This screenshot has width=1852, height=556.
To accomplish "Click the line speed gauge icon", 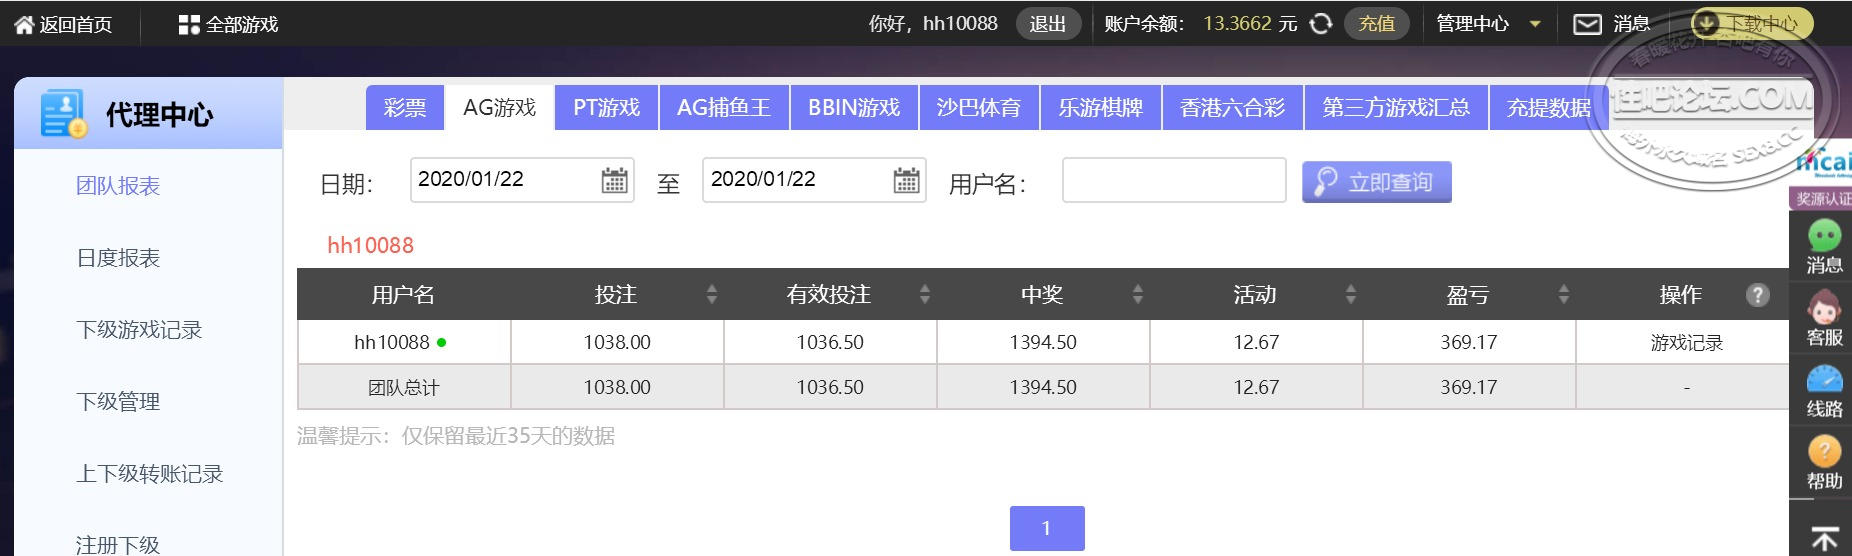I will coord(1824,380).
